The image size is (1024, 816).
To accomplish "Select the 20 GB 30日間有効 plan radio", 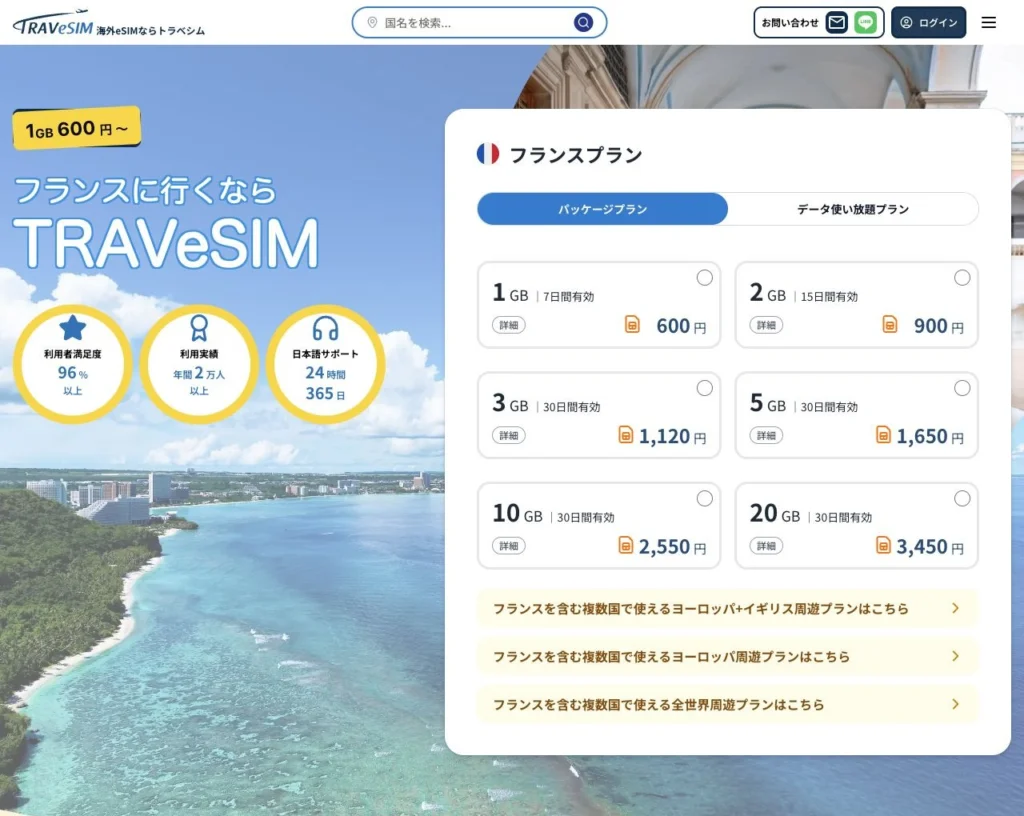I will [x=962, y=498].
